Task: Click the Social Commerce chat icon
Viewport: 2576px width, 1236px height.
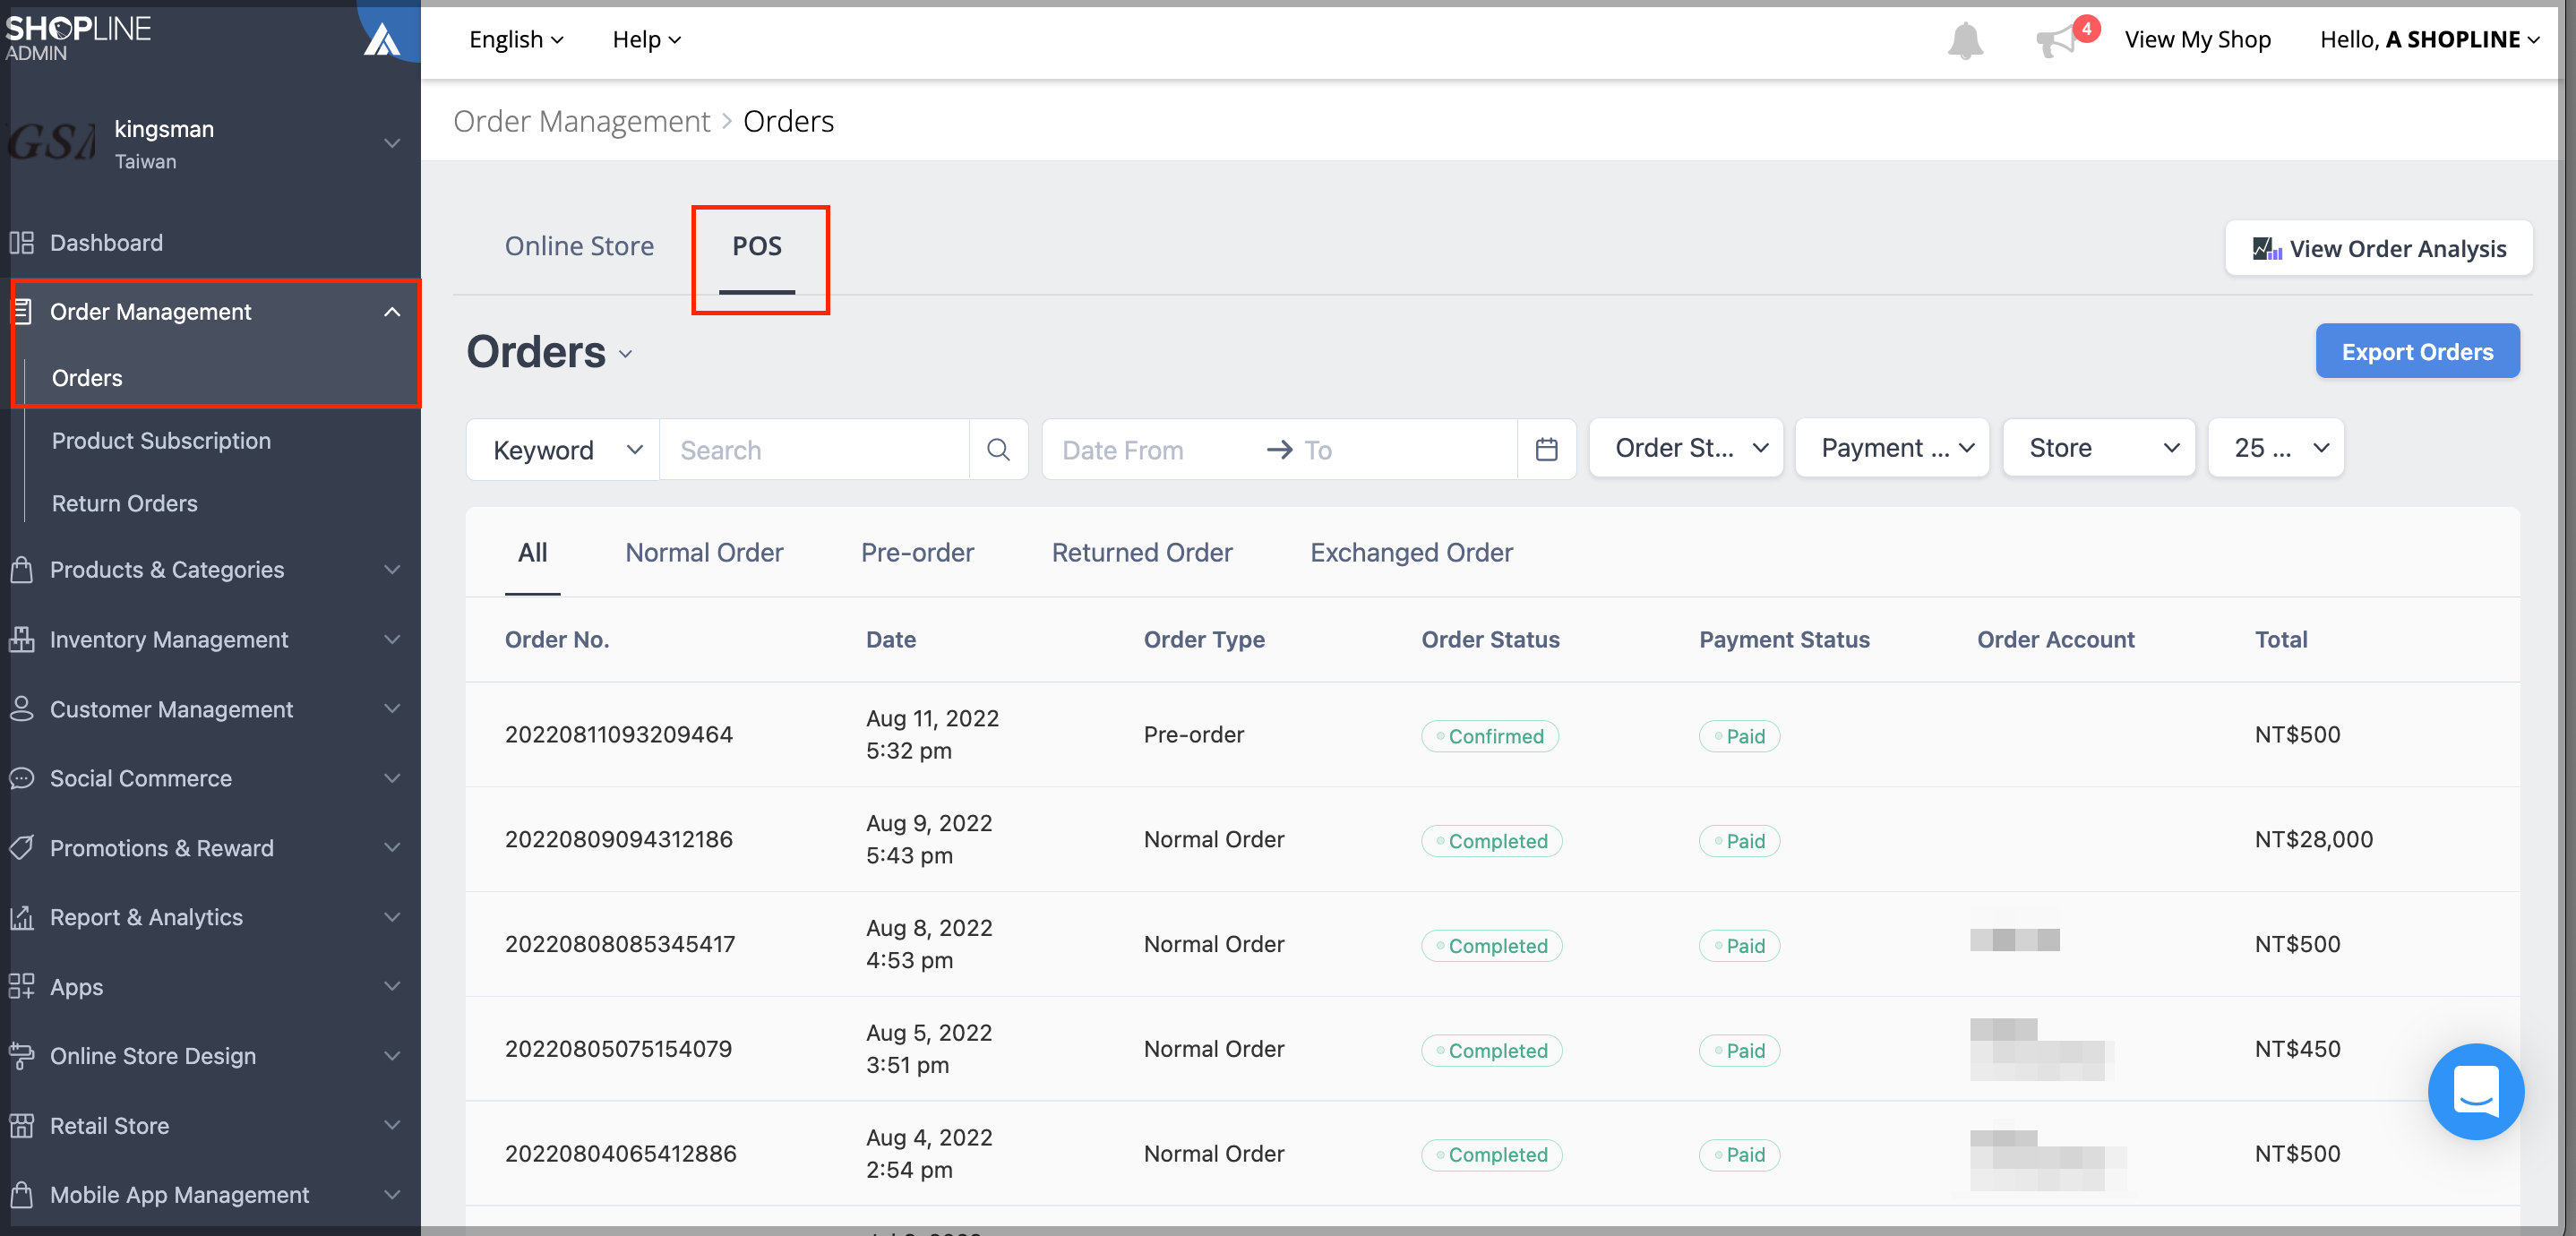Action: tap(22, 779)
